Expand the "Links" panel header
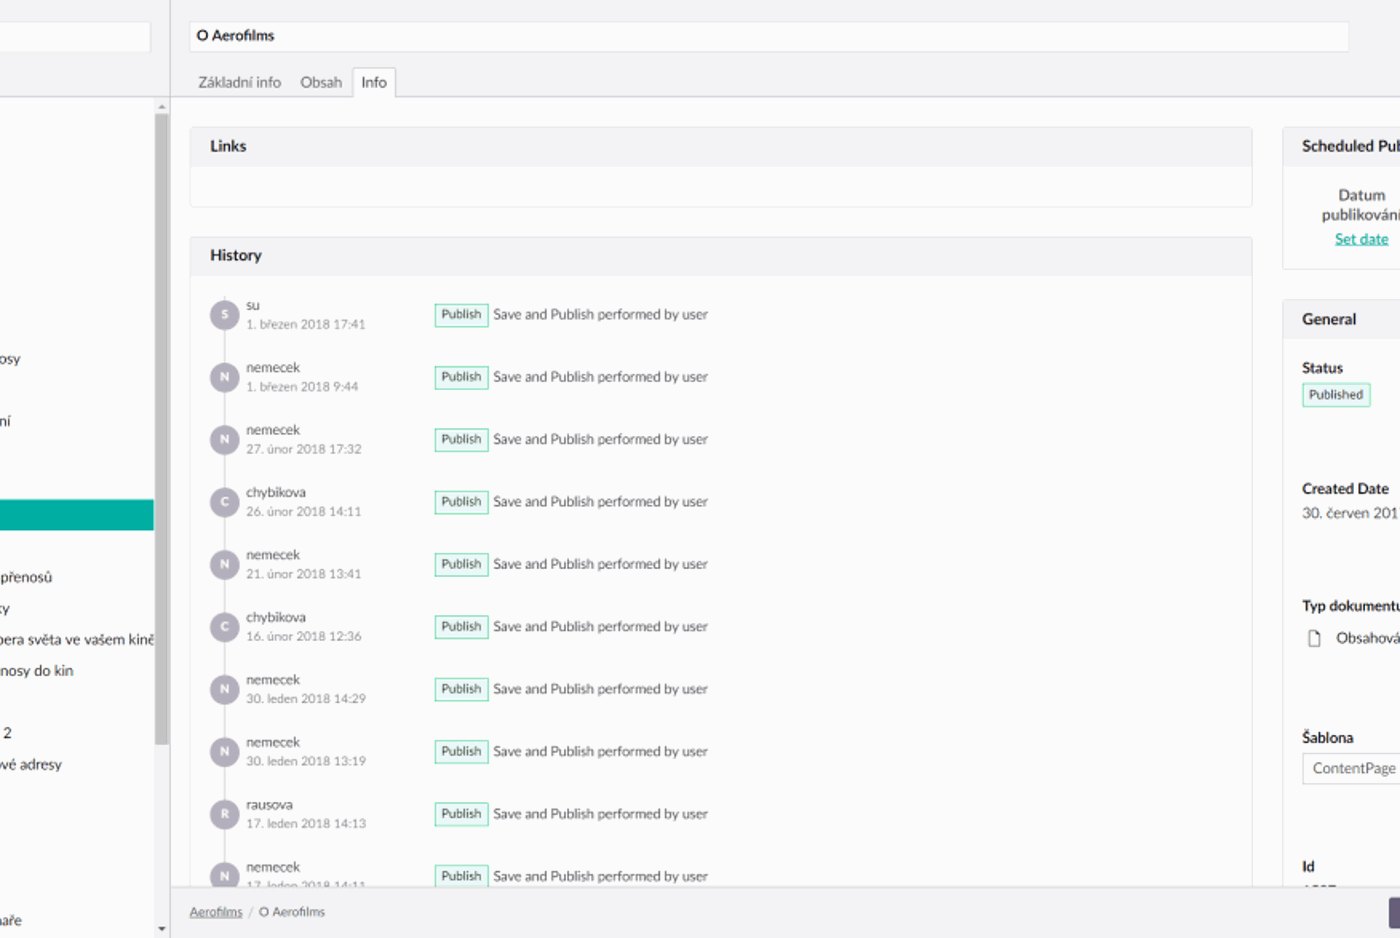This screenshot has height=938, width=1400. click(228, 146)
